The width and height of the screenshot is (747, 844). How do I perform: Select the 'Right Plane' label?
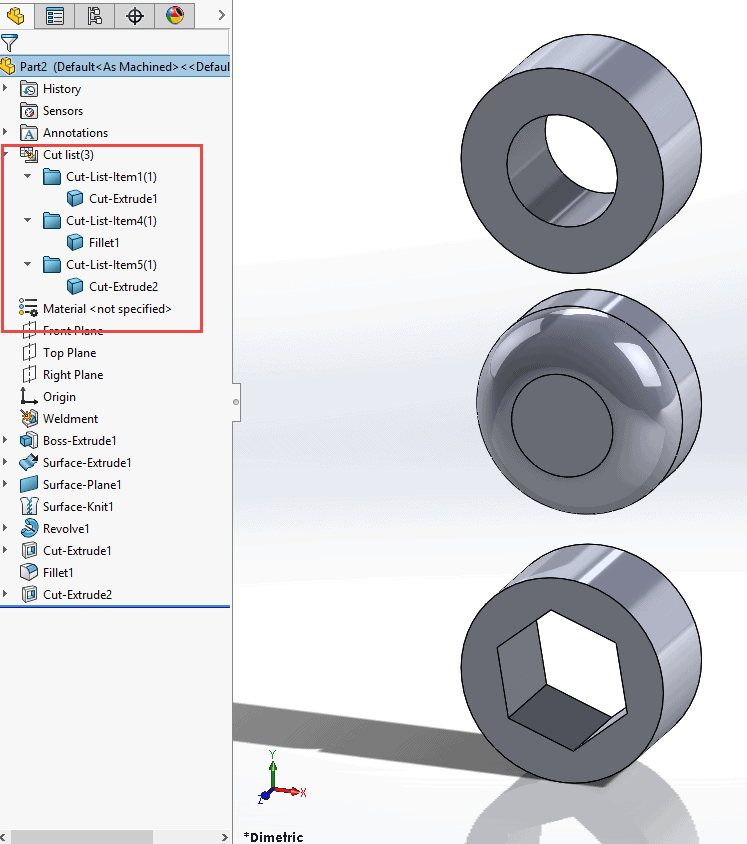tap(73, 375)
